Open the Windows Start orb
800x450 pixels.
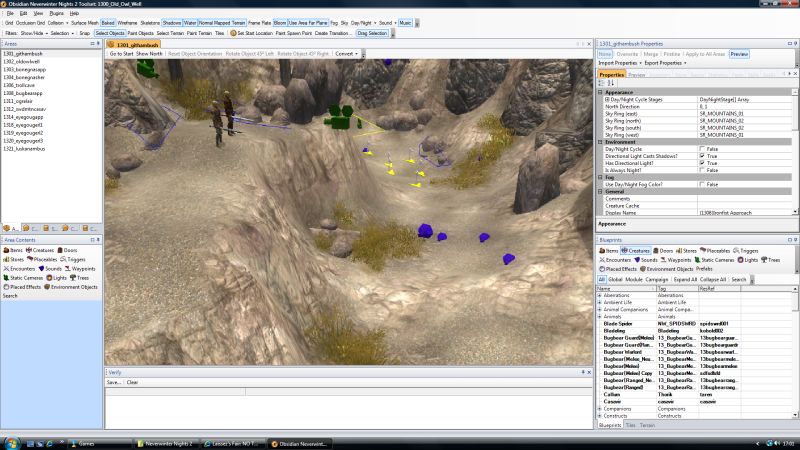coord(11,443)
